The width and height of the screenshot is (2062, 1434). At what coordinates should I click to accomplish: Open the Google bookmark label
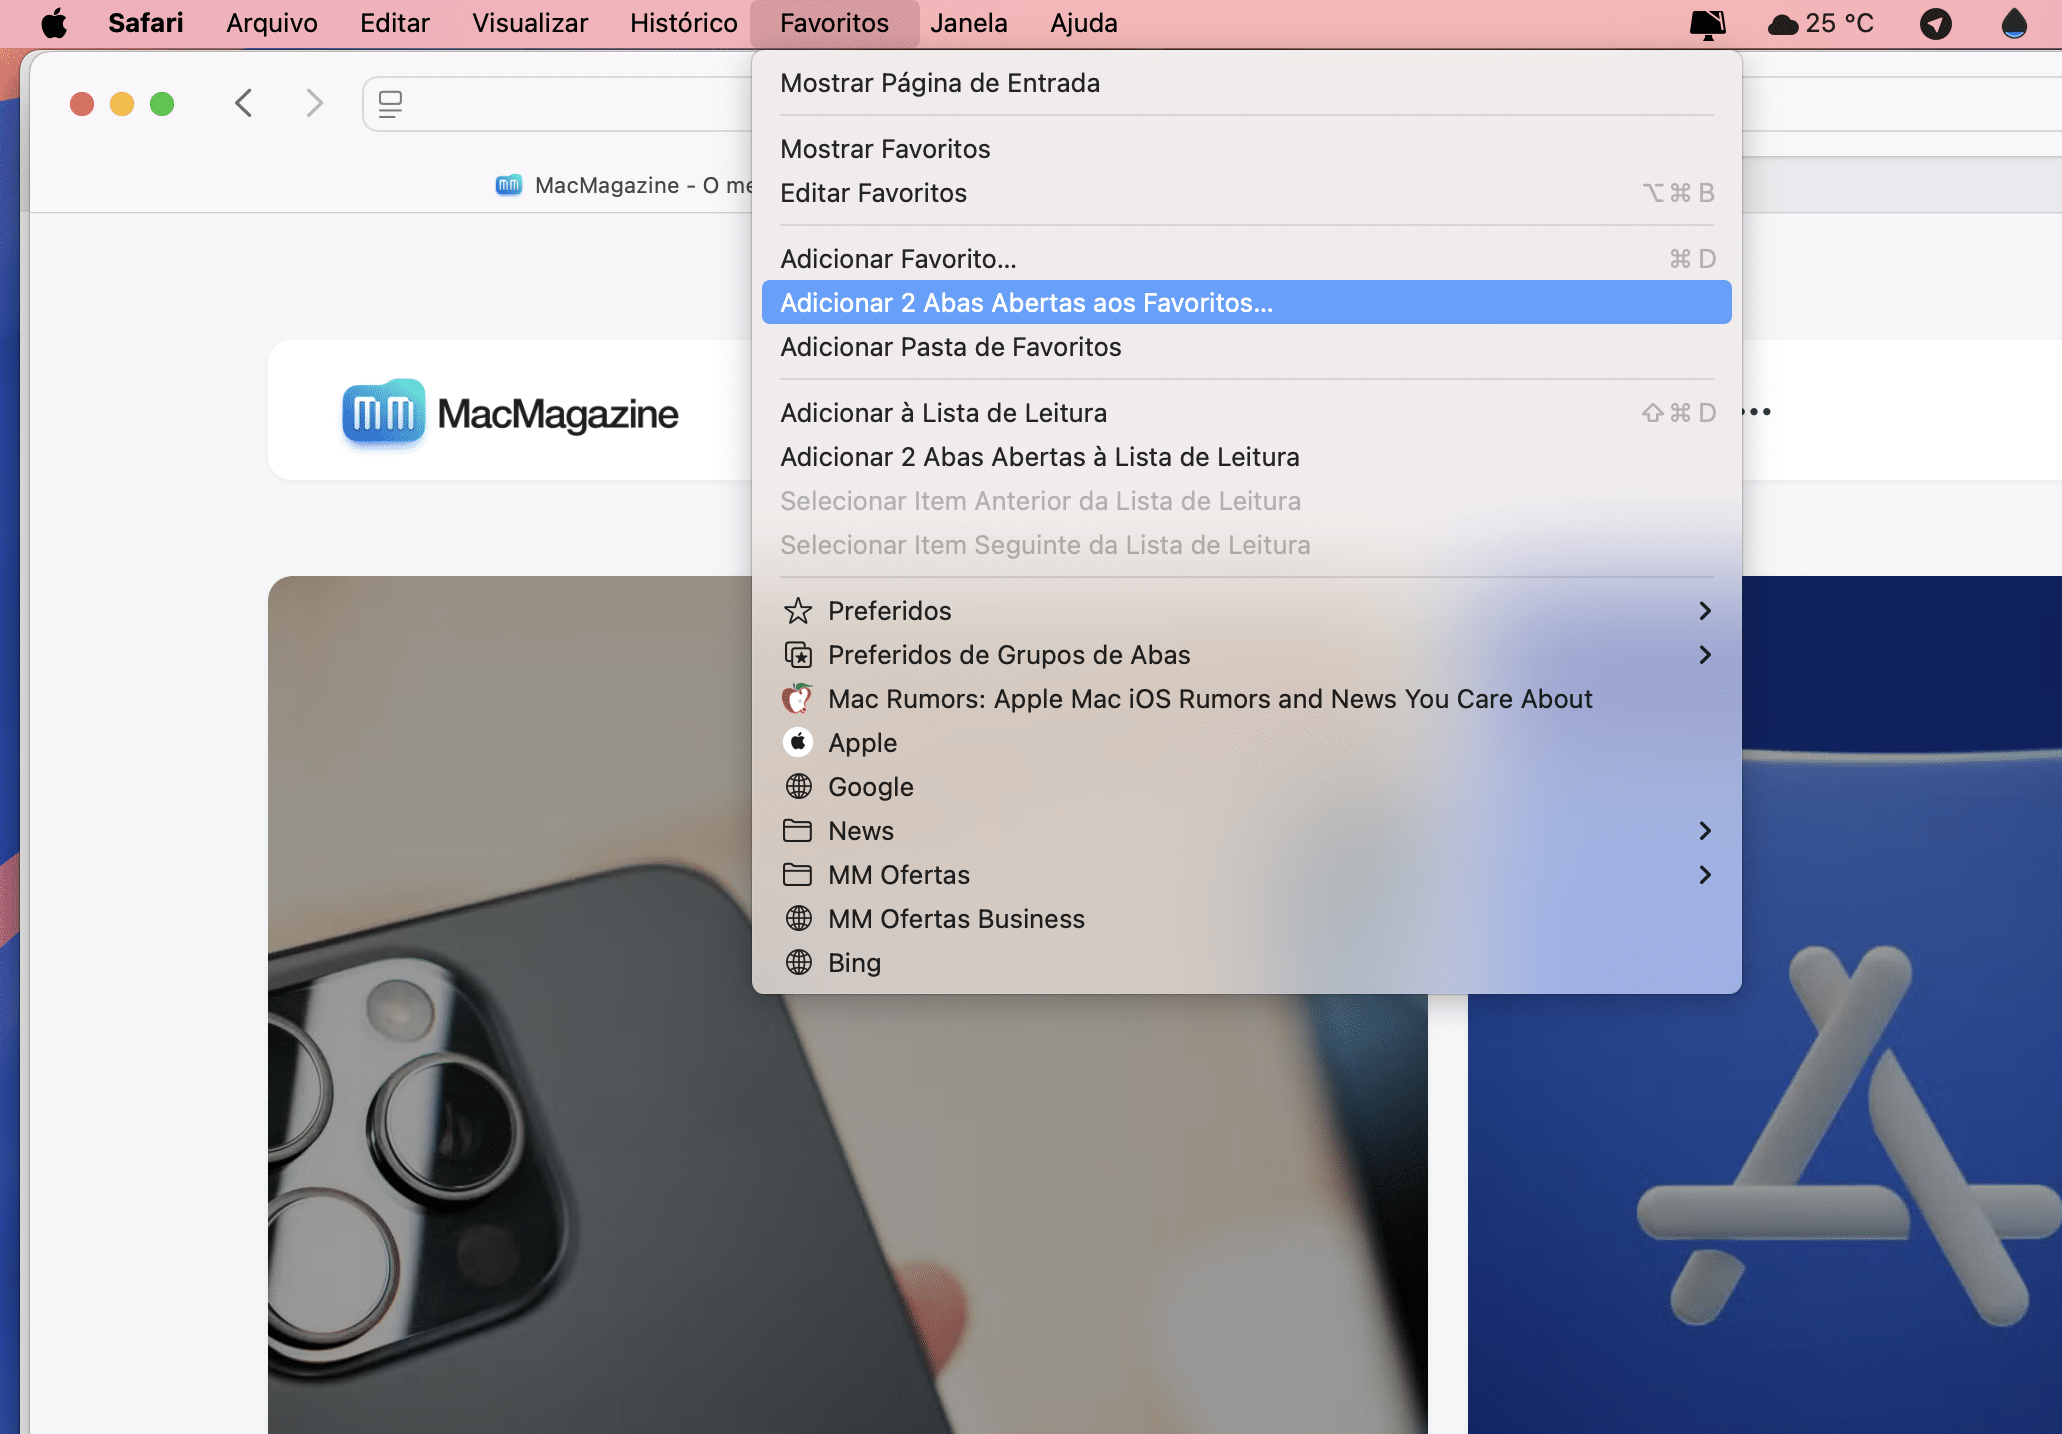click(x=870, y=787)
